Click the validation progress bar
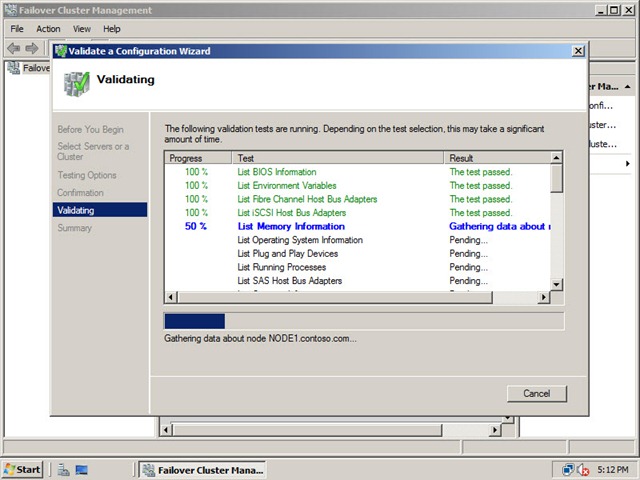 click(364, 321)
